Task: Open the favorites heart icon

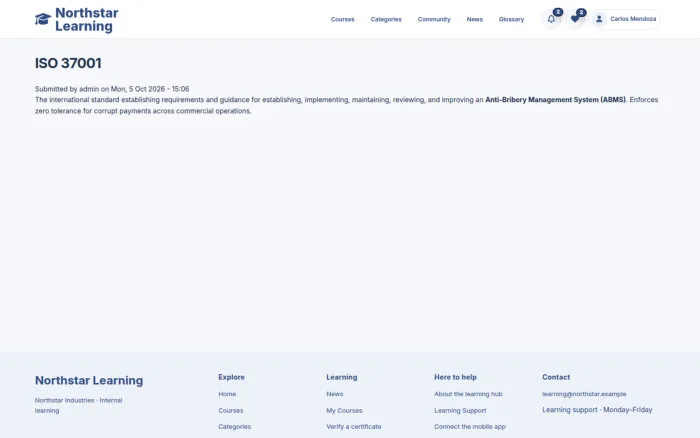Action: (x=575, y=19)
